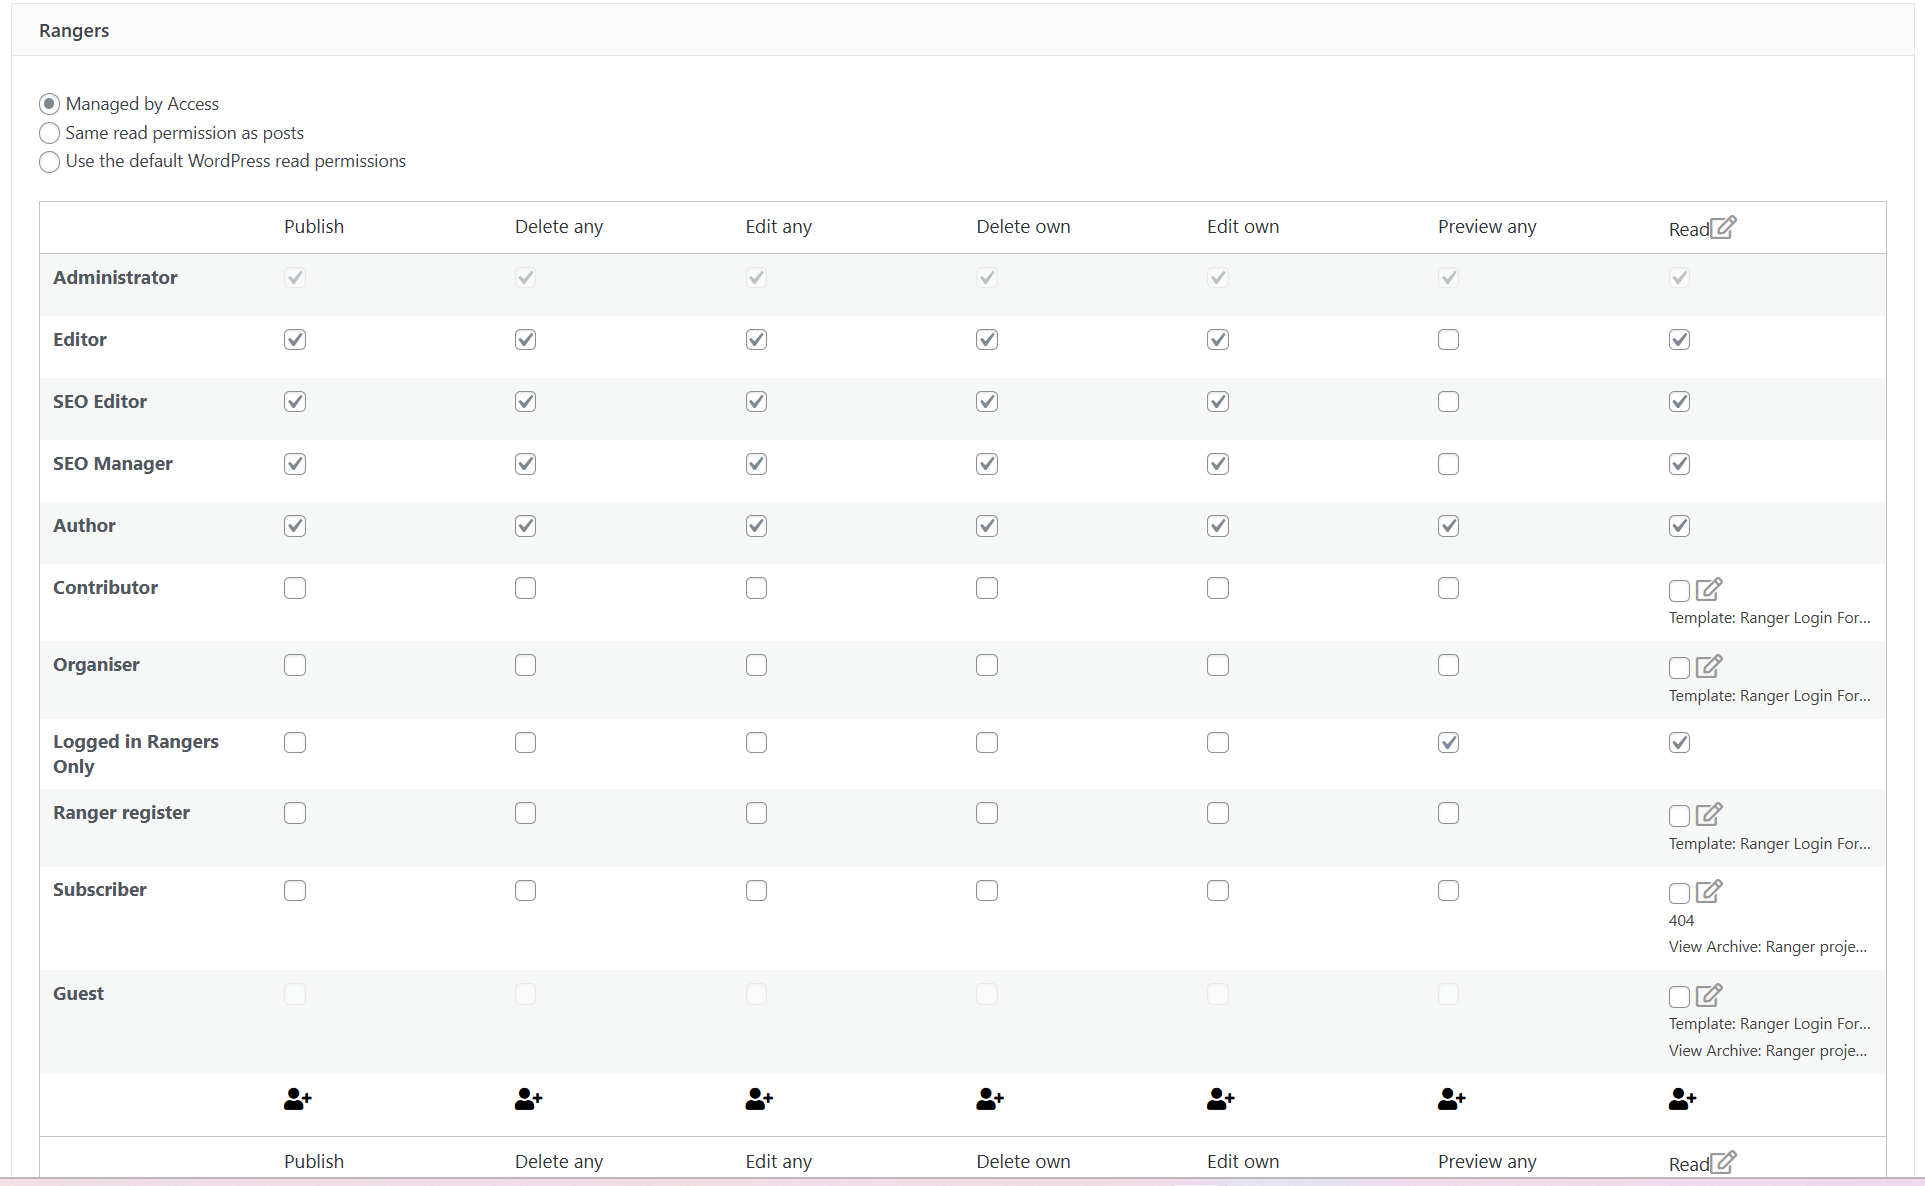Click add-user icon under Read column
The width and height of the screenshot is (1925, 1186).
pos(1682,1099)
